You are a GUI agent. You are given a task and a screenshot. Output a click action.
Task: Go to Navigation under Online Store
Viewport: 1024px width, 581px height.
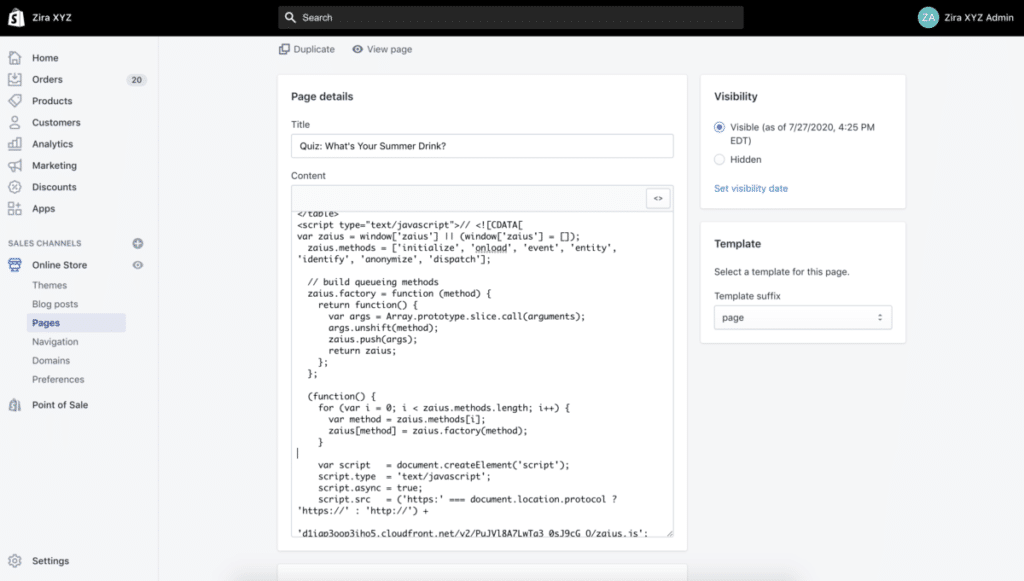point(55,342)
